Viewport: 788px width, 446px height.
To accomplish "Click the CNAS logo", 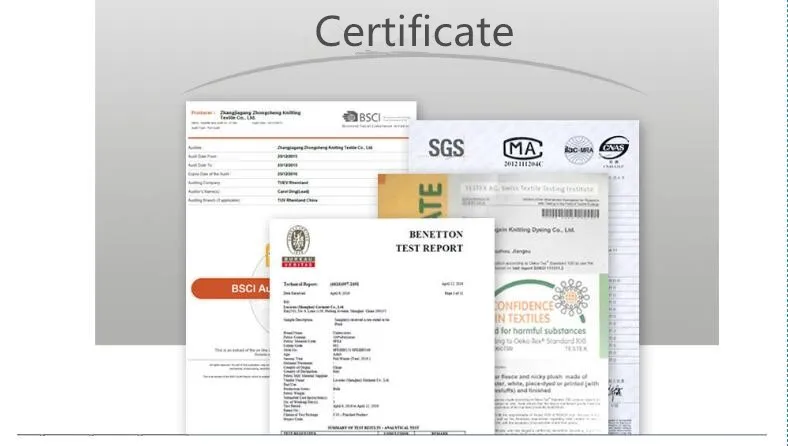I will [x=614, y=148].
